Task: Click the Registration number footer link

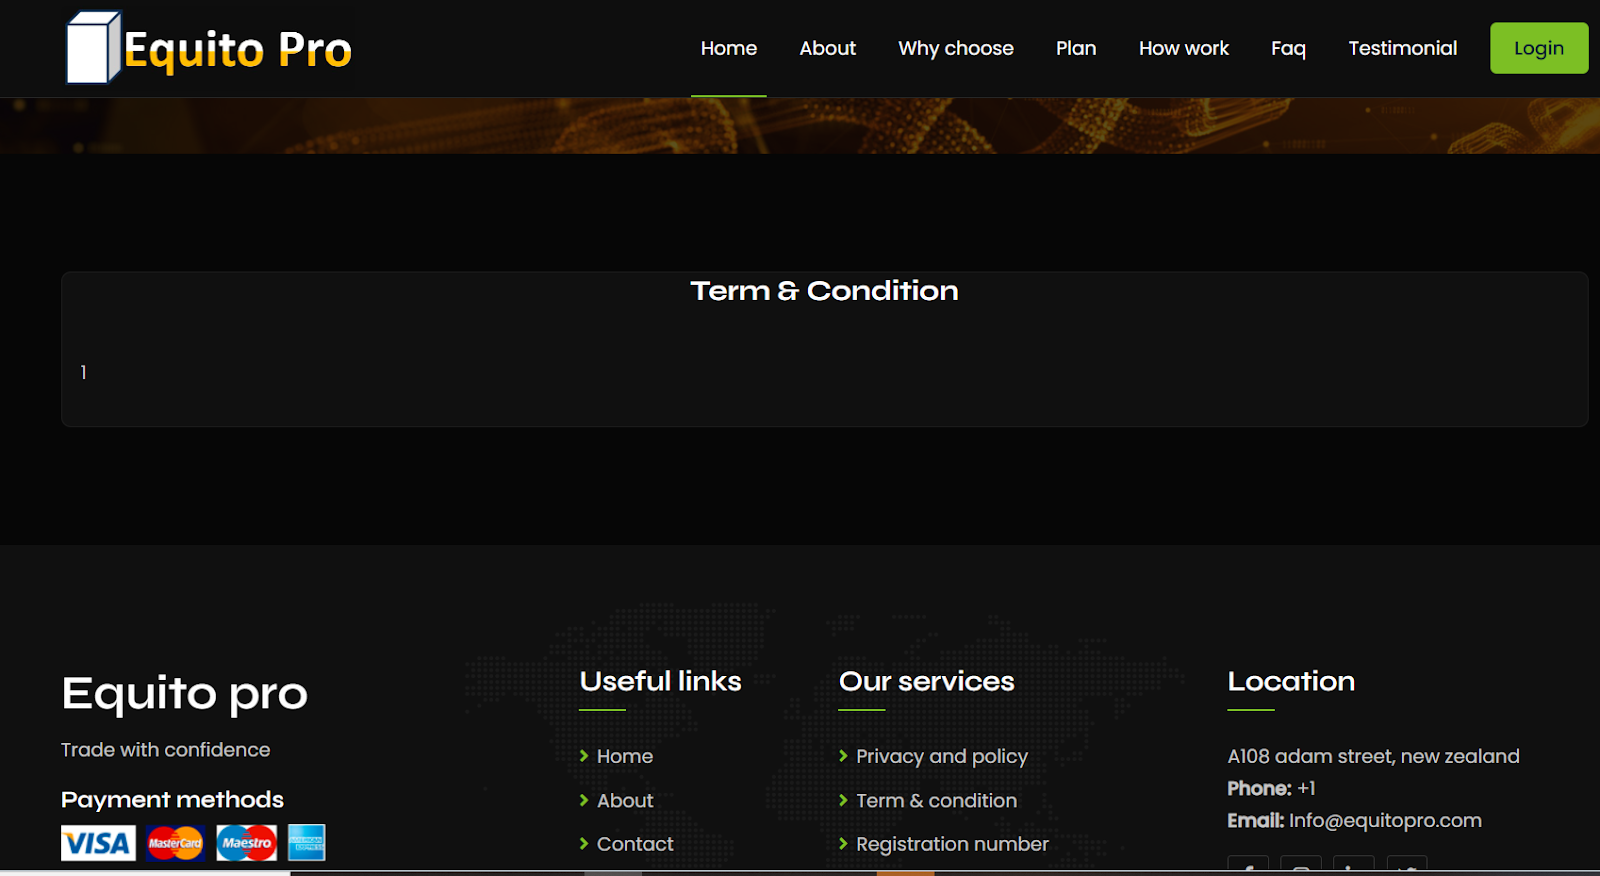Action: 952,844
